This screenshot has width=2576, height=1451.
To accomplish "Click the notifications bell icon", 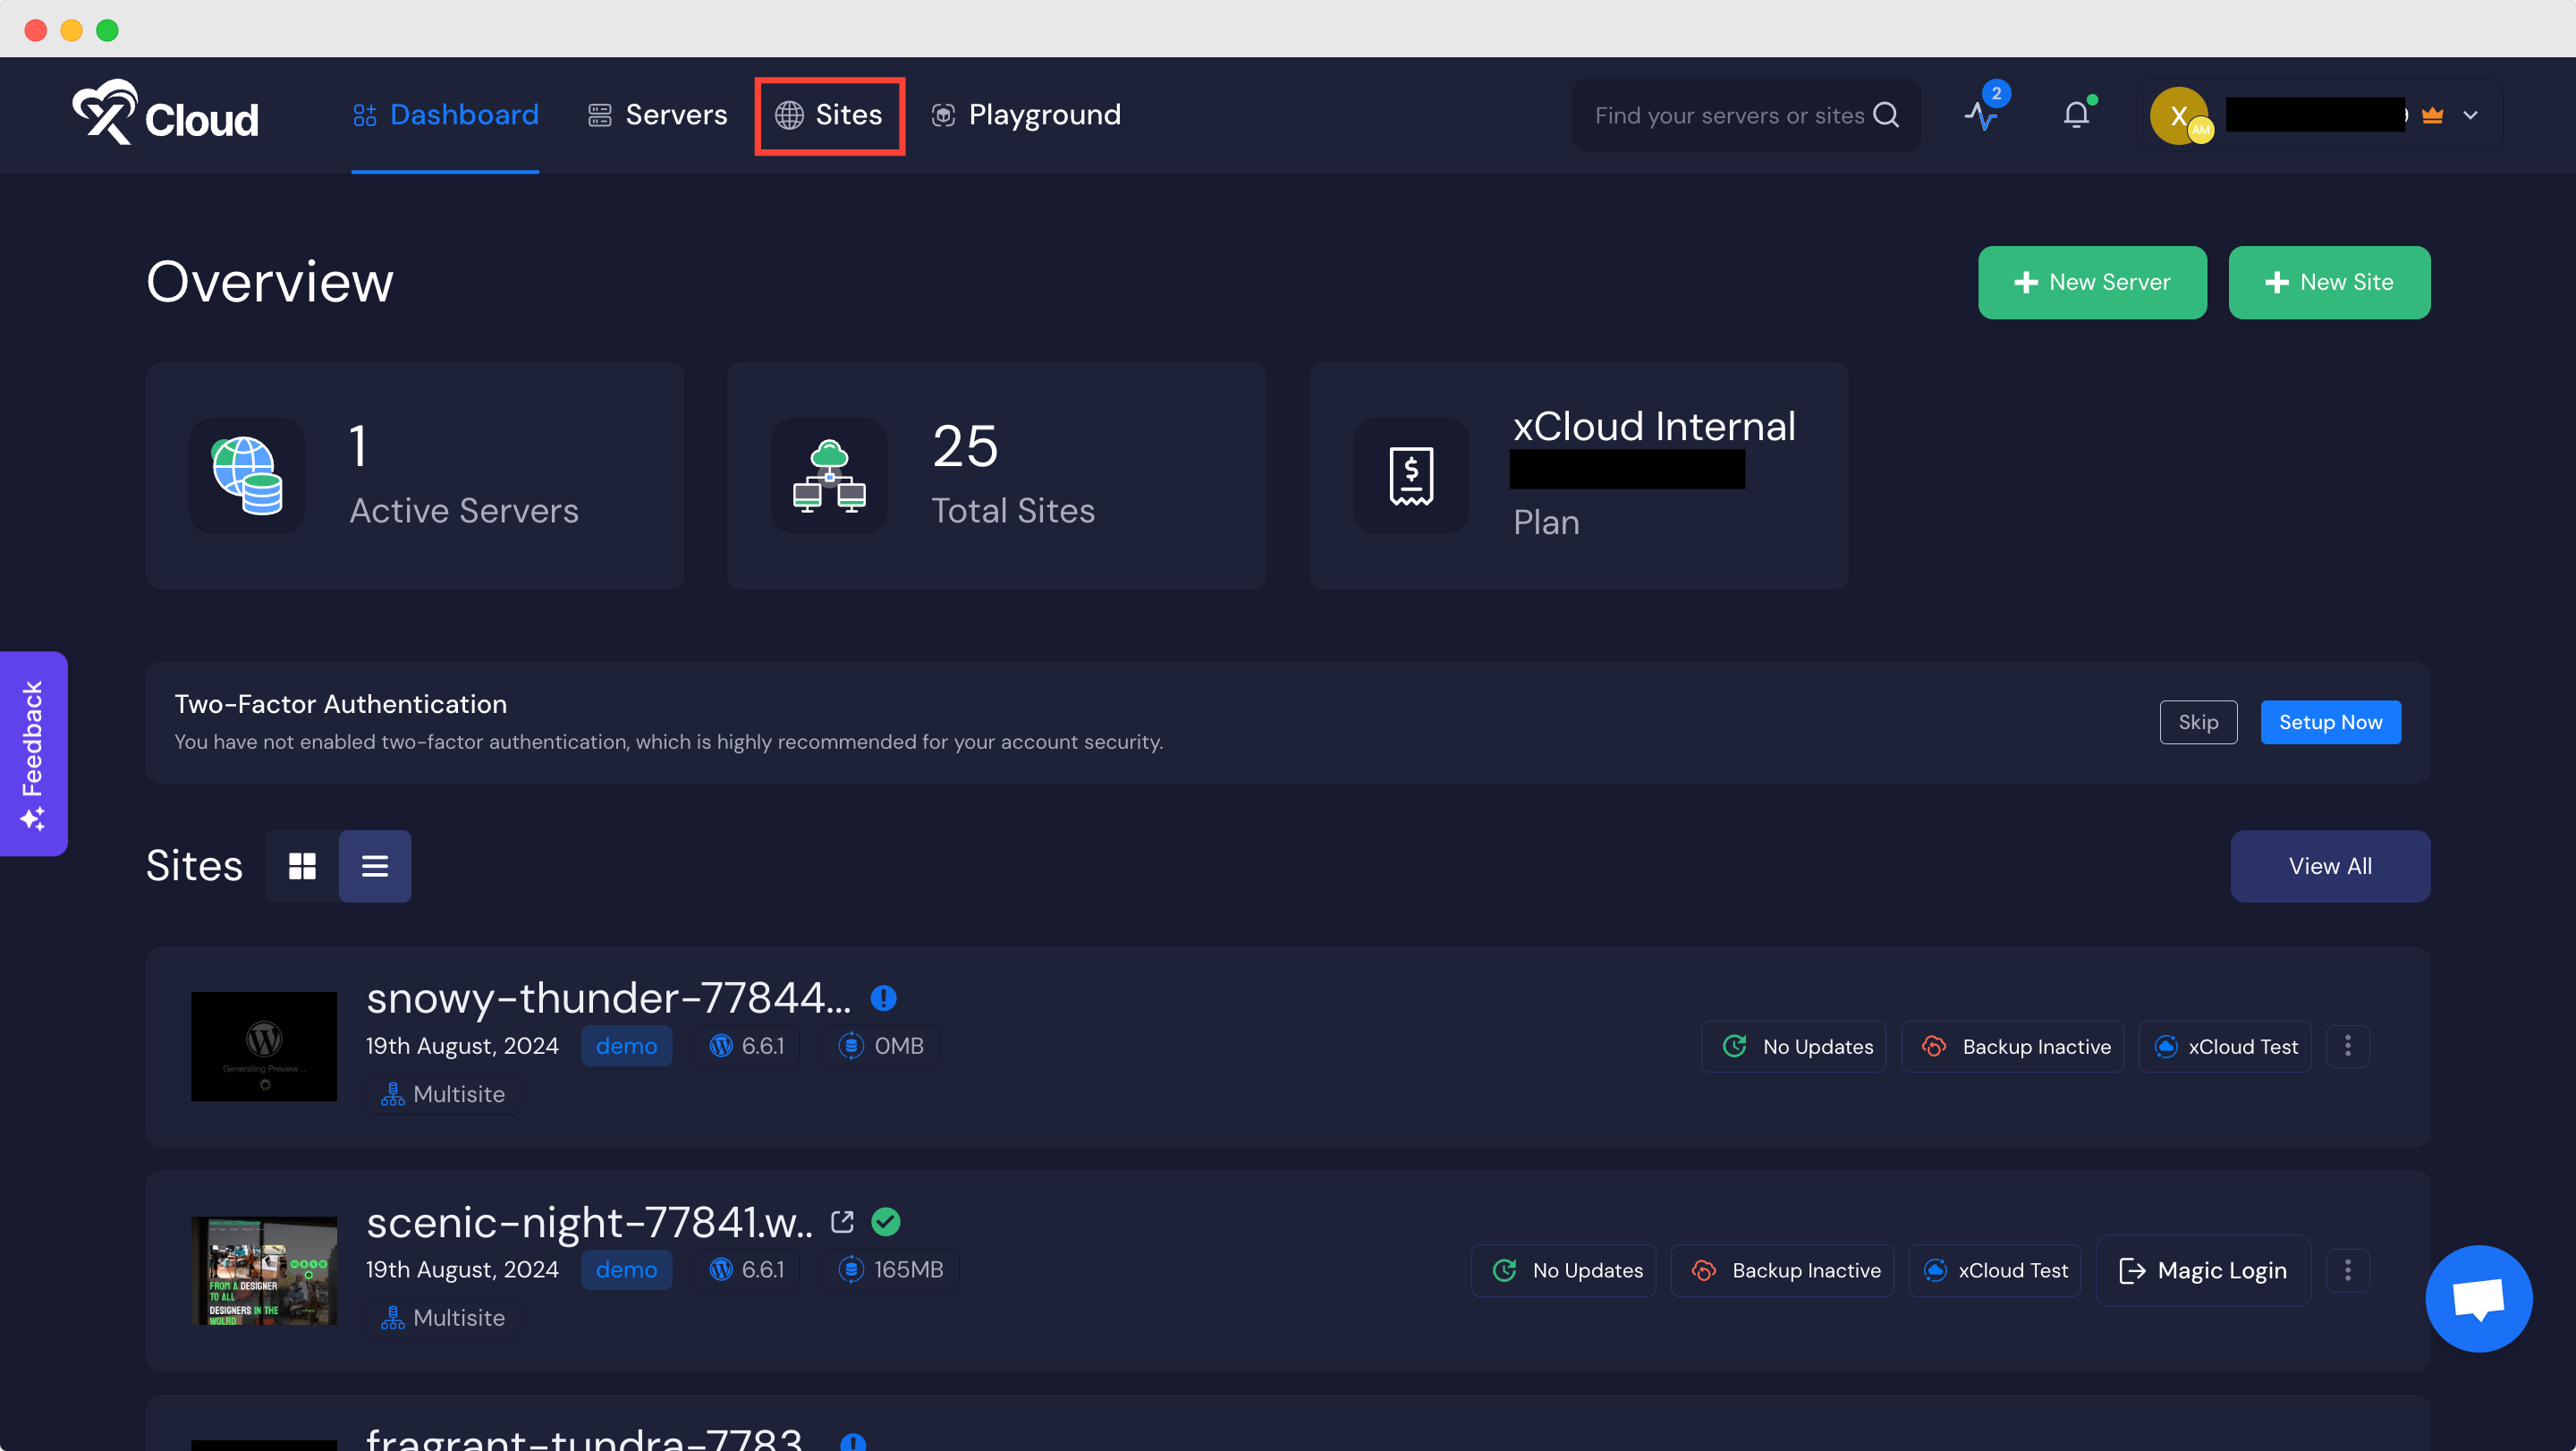I will [x=2076, y=115].
